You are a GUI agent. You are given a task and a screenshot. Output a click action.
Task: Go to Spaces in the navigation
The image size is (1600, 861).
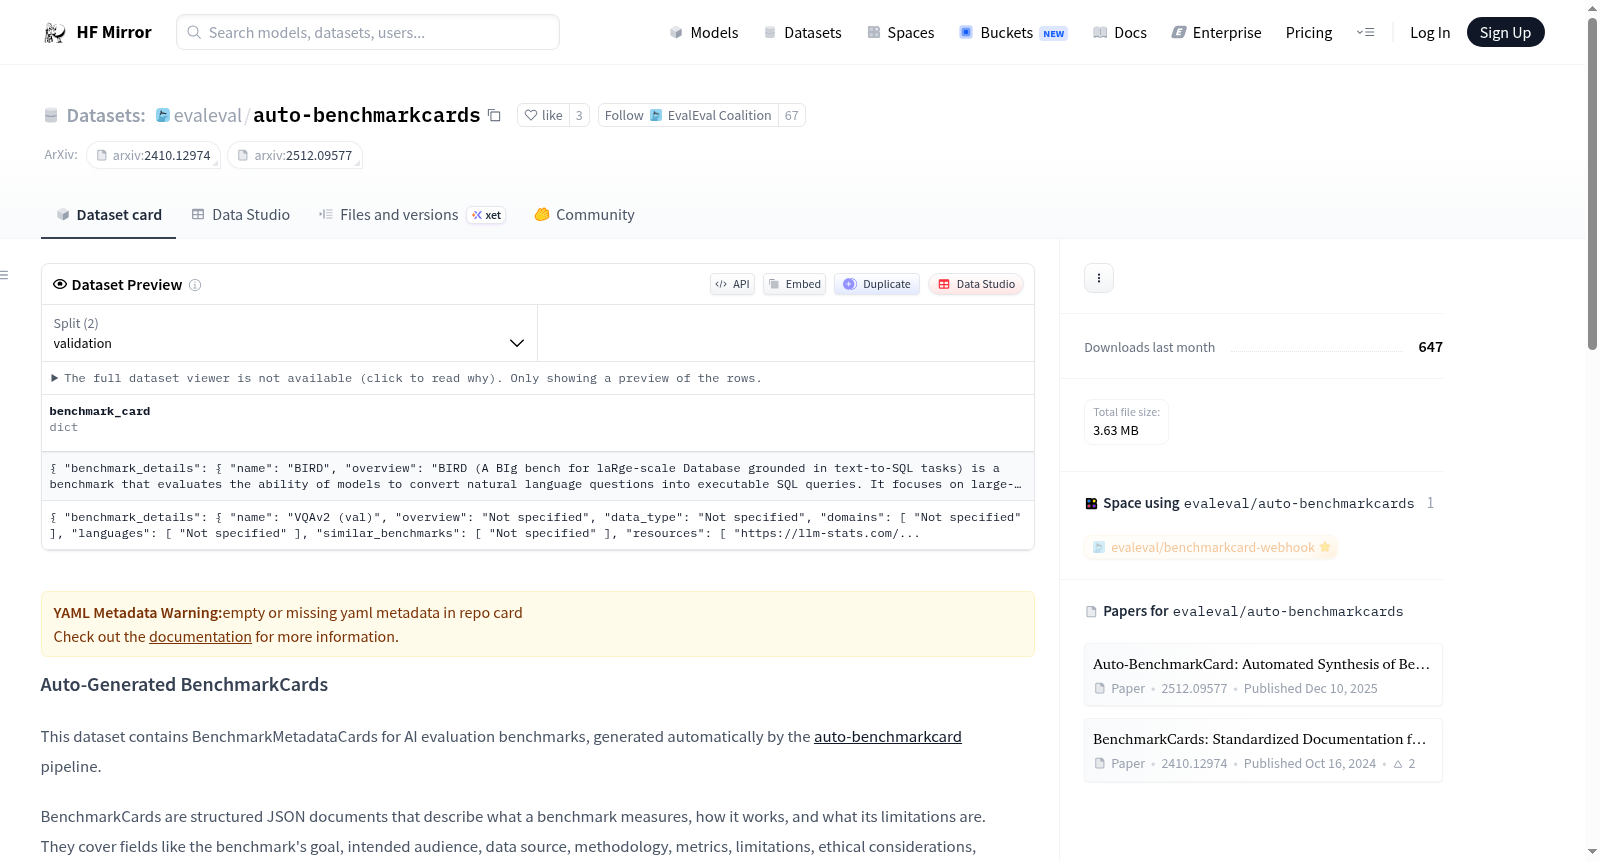pyautogui.click(x=901, y=33)
